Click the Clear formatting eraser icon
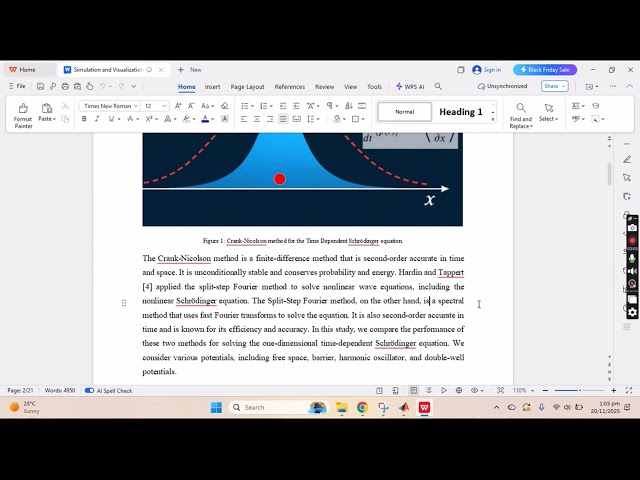Viewport: 640px width, 480px height. [x=224, y=106]
